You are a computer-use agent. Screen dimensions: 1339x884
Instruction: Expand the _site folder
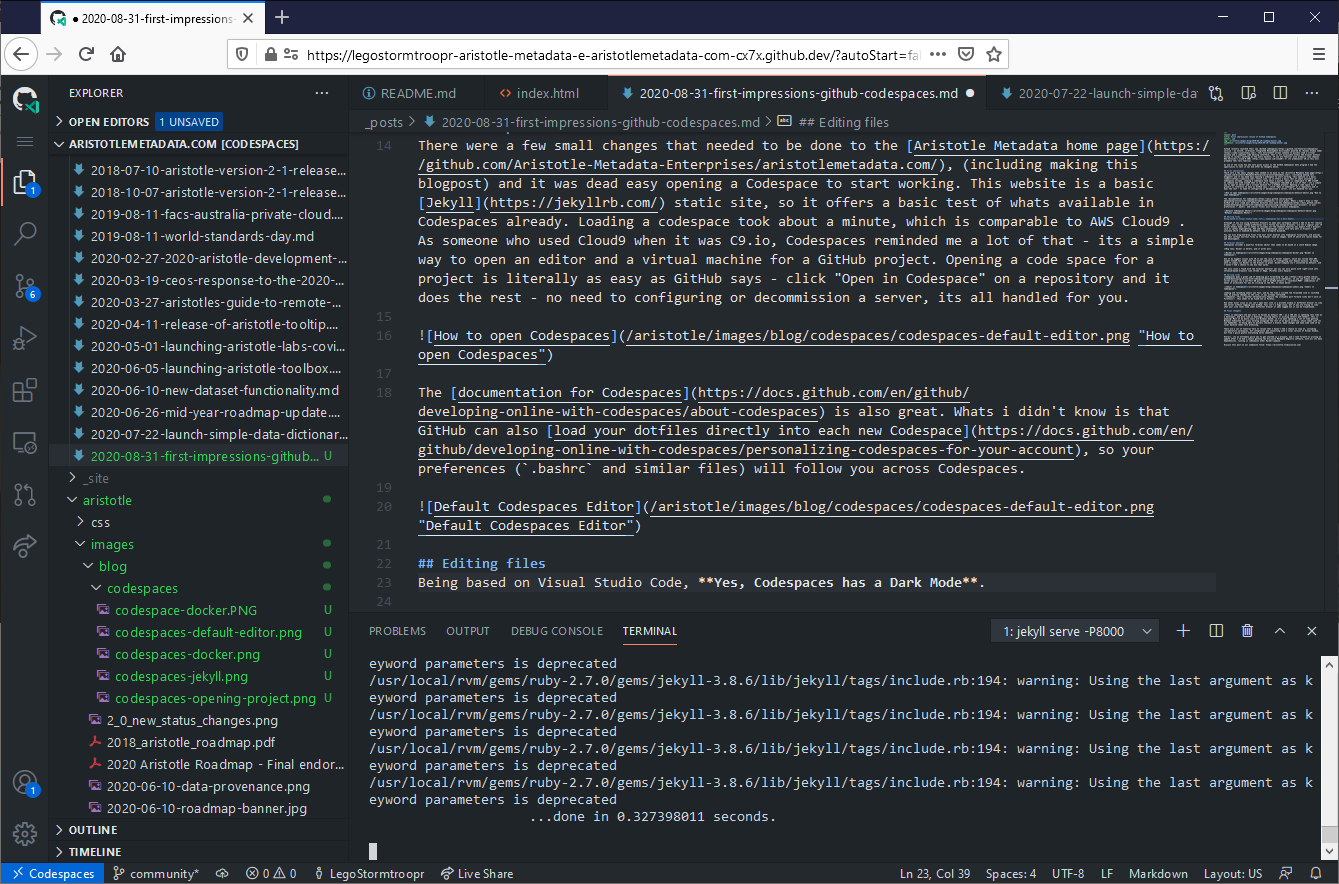[x=200, y=478]
